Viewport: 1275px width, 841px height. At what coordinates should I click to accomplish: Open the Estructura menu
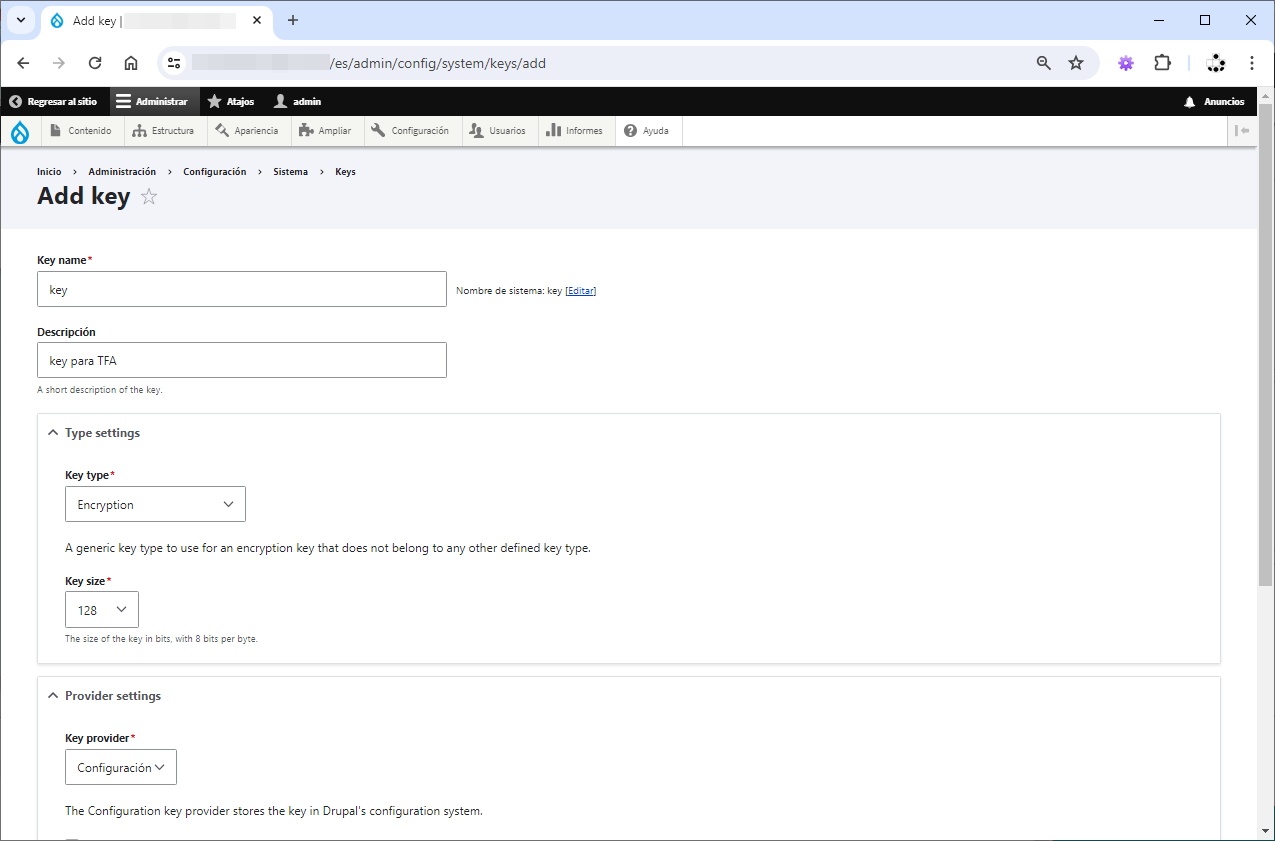point(163,131)
